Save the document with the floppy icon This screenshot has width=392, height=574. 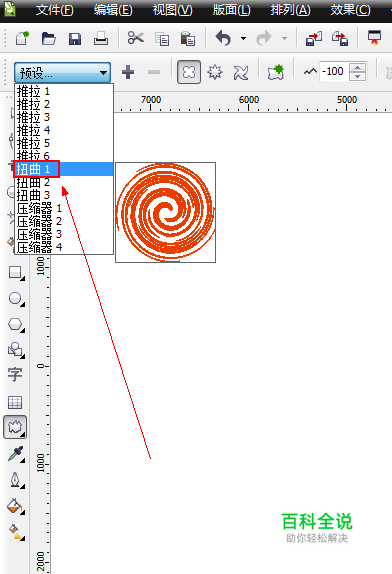(75, 38)
